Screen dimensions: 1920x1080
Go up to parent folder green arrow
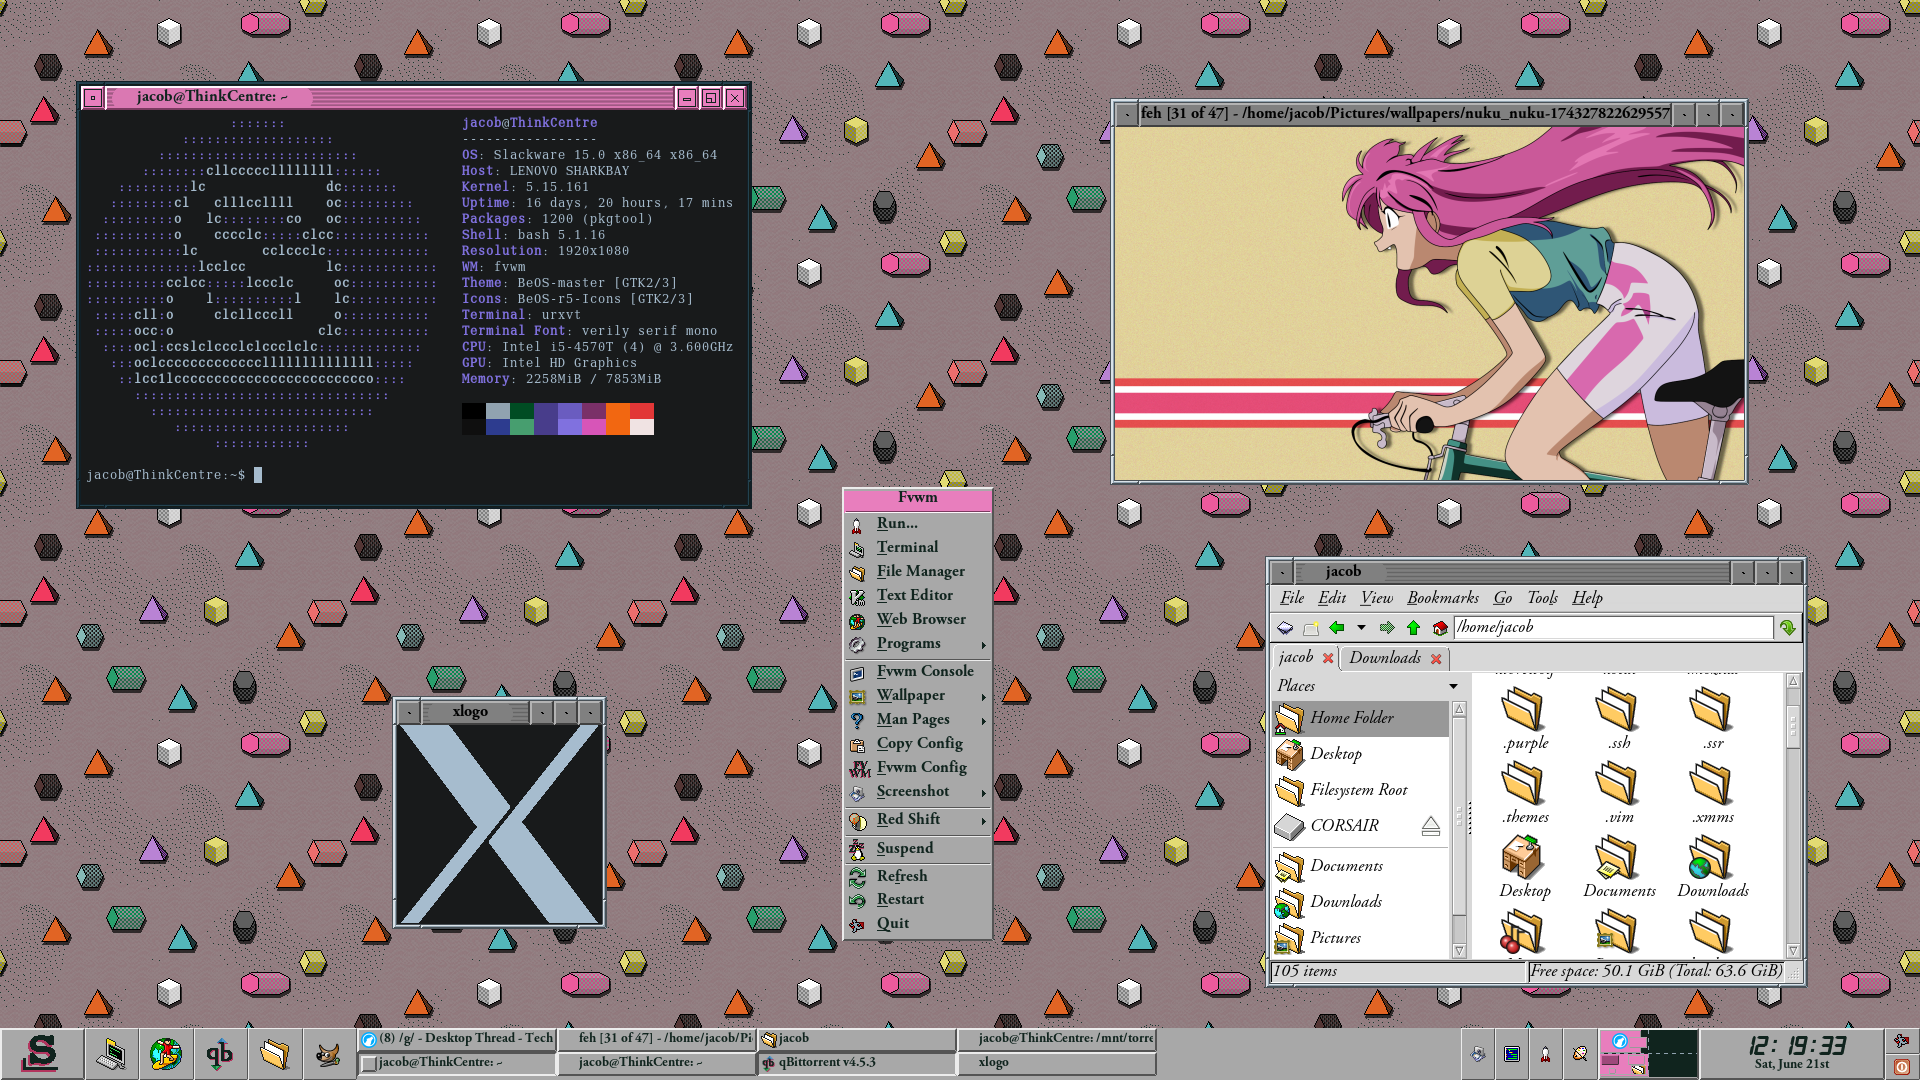point(1413,628)
